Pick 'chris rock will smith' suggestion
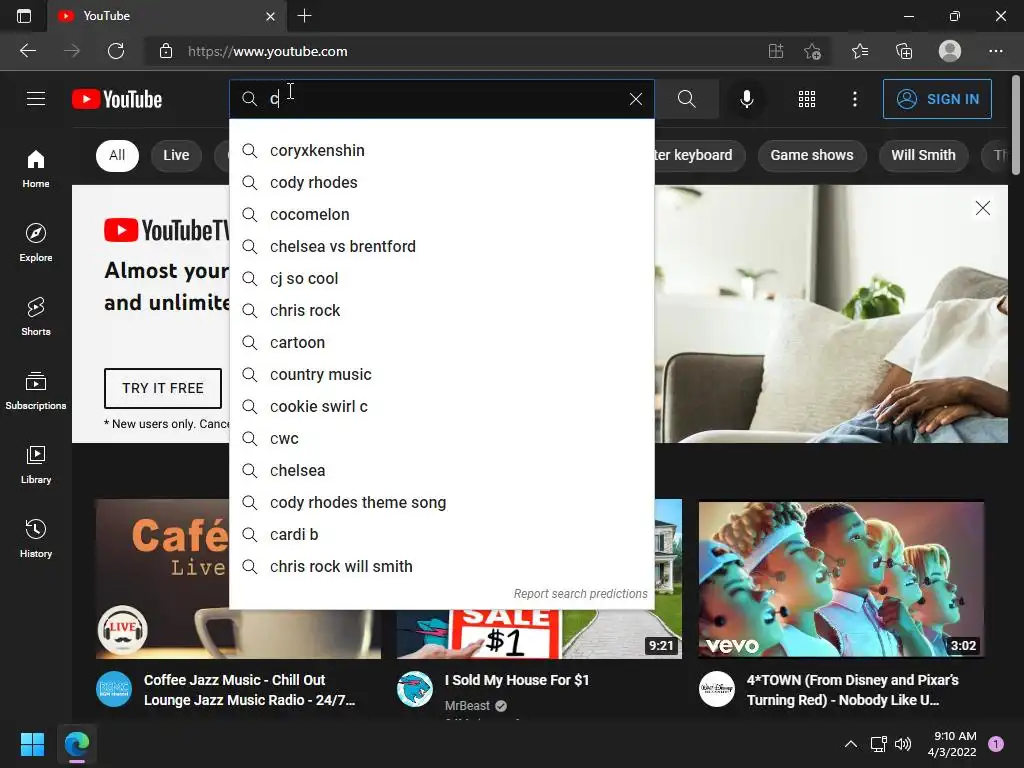The height and width of the screenshot is (768, 1024). tap(441, 567)
